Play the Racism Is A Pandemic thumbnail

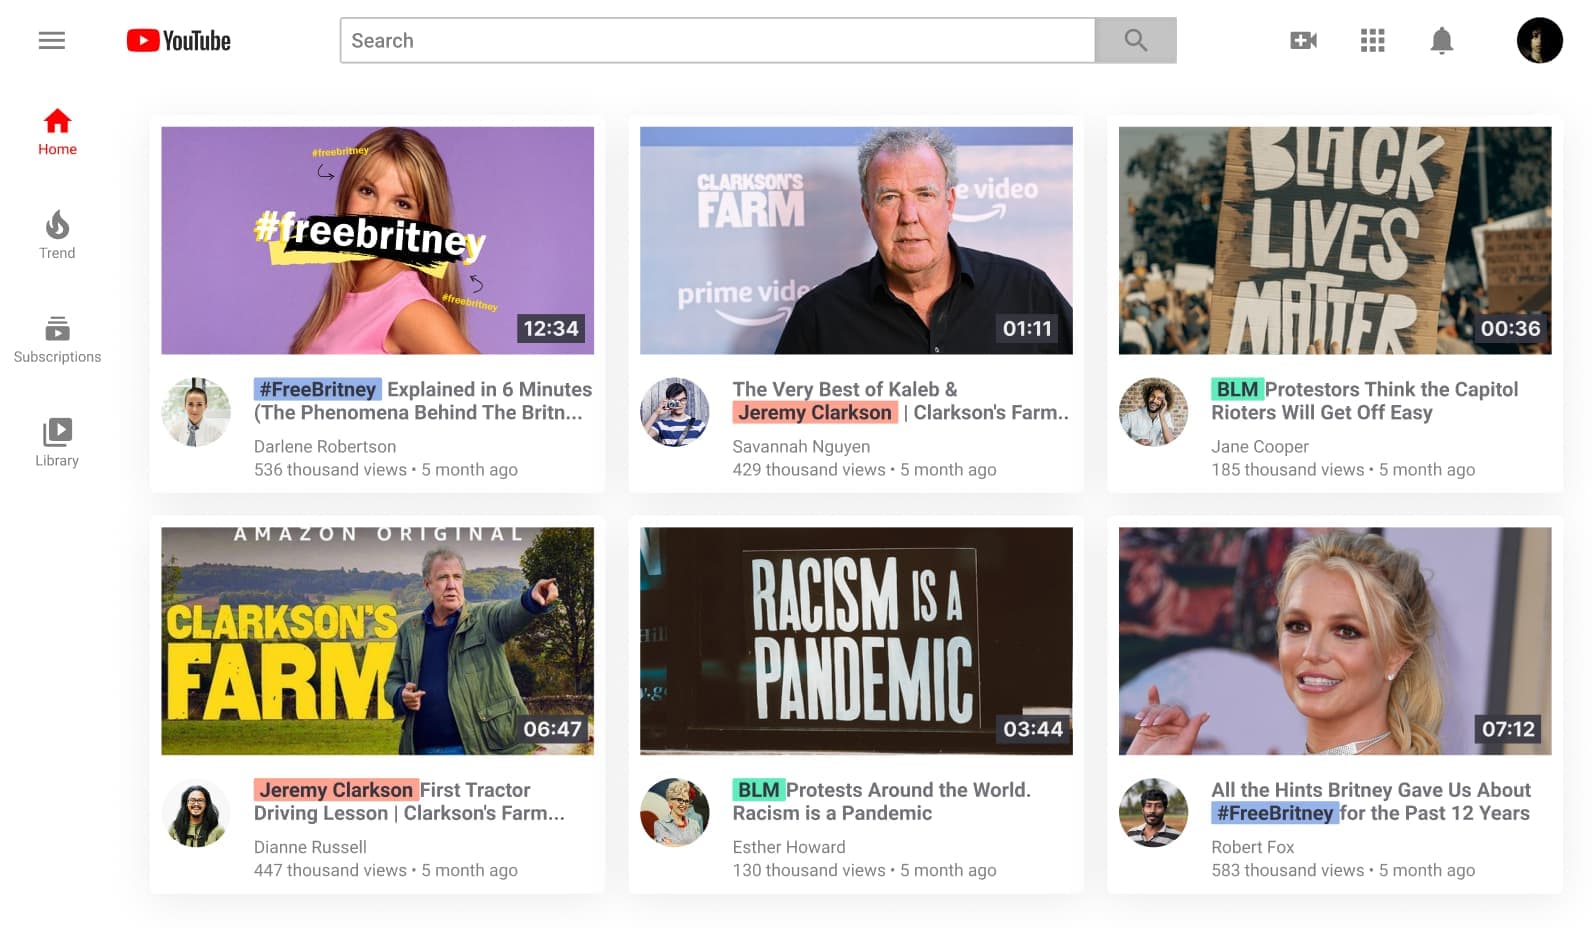point(856,640)
